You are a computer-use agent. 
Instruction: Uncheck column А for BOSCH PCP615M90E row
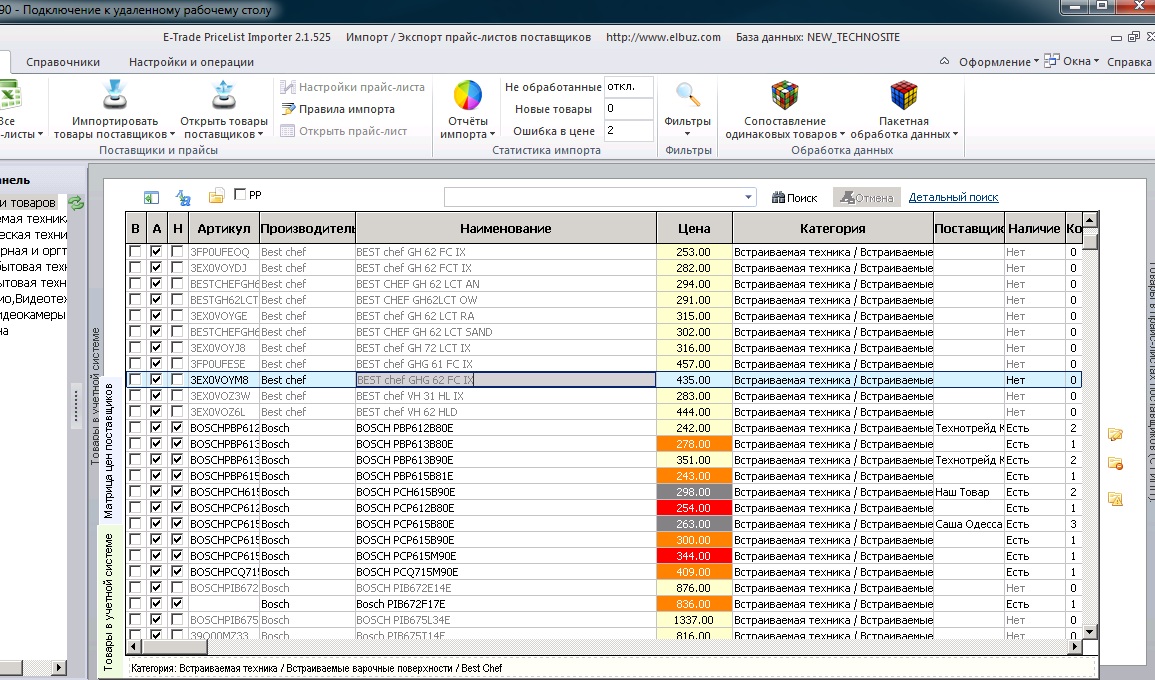tap(155, 555)
